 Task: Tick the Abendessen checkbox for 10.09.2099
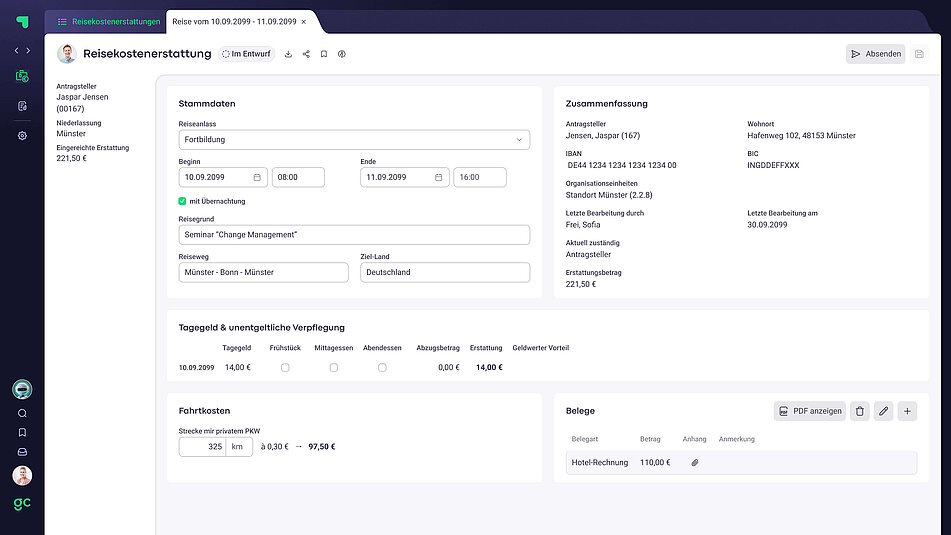click(x=382, y=368)
